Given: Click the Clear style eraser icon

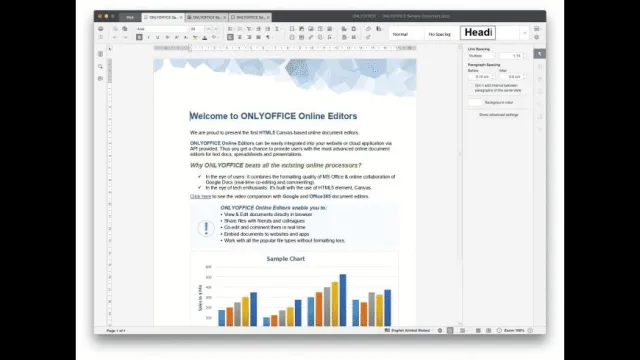Looking at the screenshot, I should (x=368, y=29).
